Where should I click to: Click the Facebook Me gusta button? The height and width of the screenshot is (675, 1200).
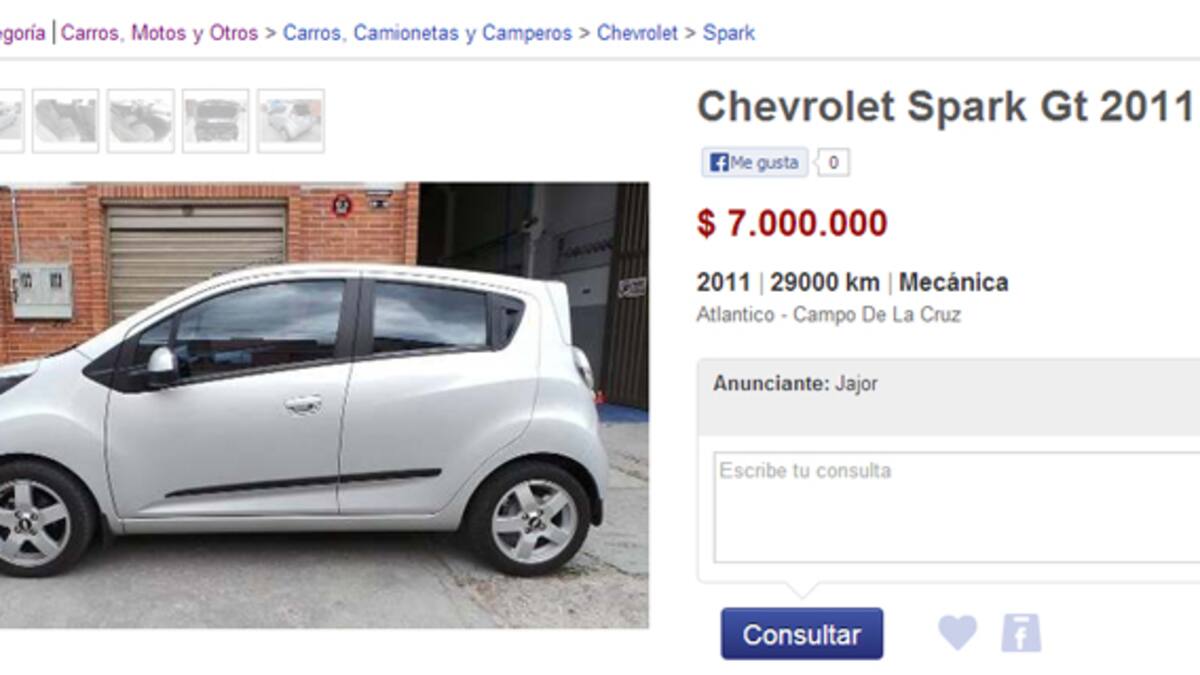click(755, 162)
